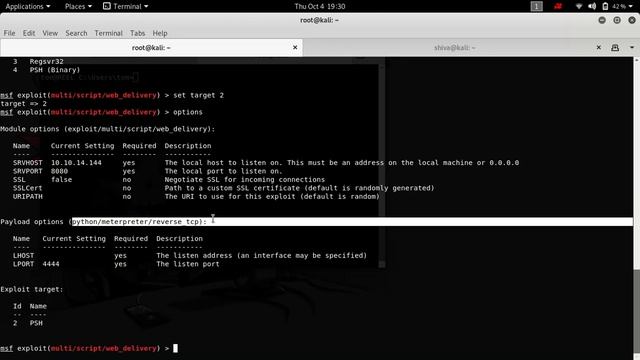Image resolution: width=640 pixels, height=360 pixels.
Task: Close the root@kali tab
Action: point(295,47)
